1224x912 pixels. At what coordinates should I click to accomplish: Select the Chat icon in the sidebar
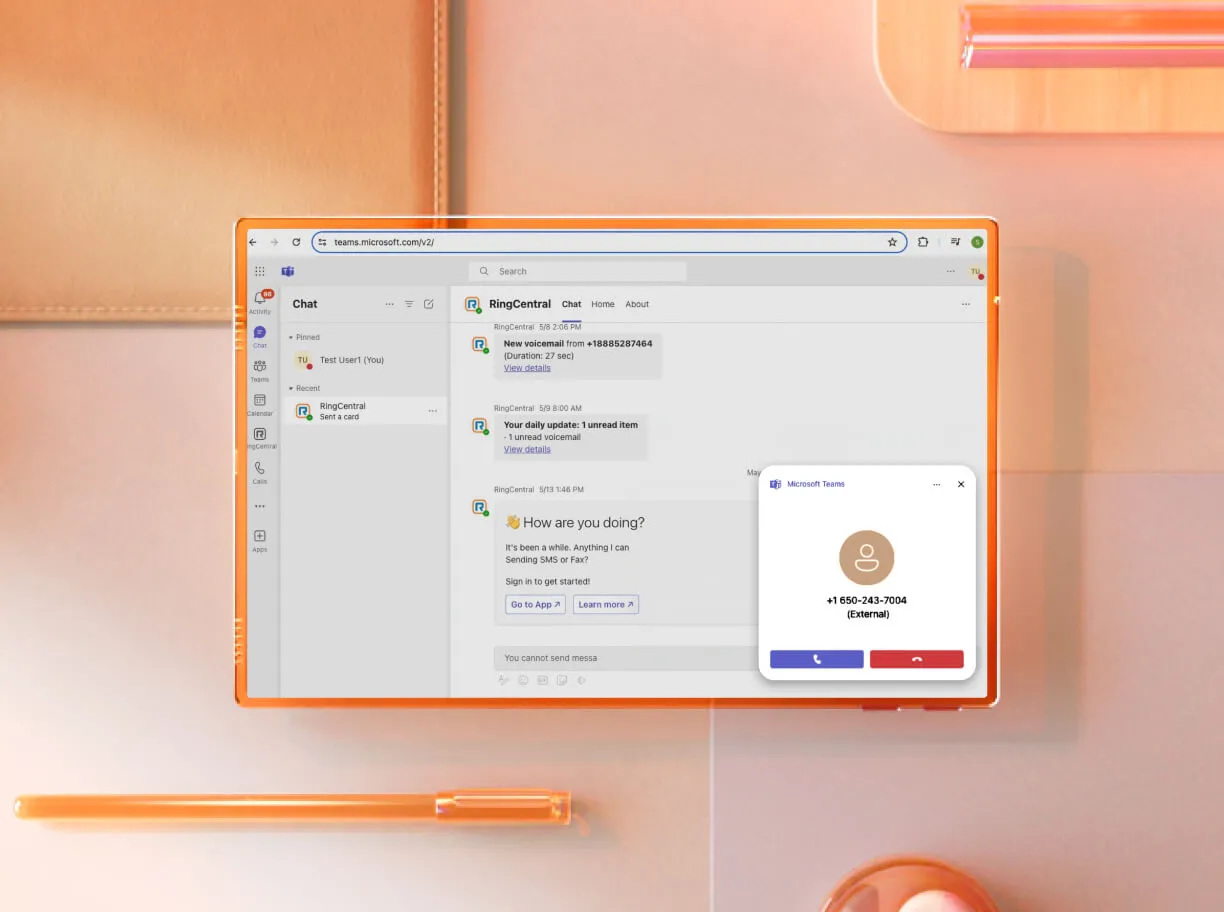pyautogui.click(x=259, y=334)
